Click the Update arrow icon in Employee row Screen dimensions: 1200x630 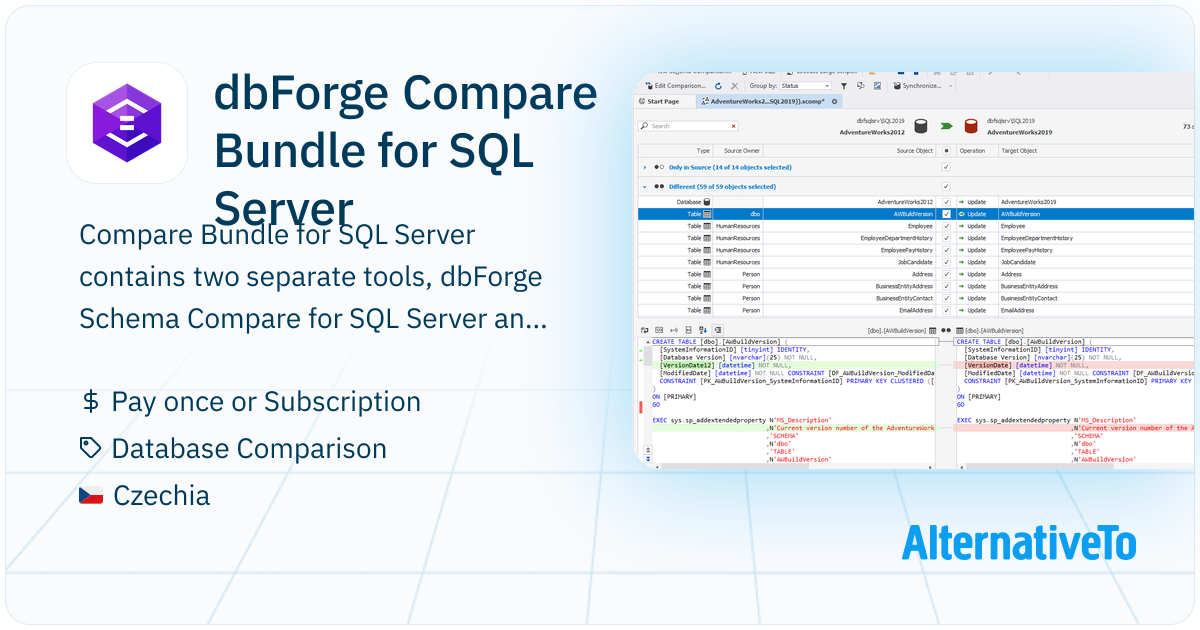(961, 226)
